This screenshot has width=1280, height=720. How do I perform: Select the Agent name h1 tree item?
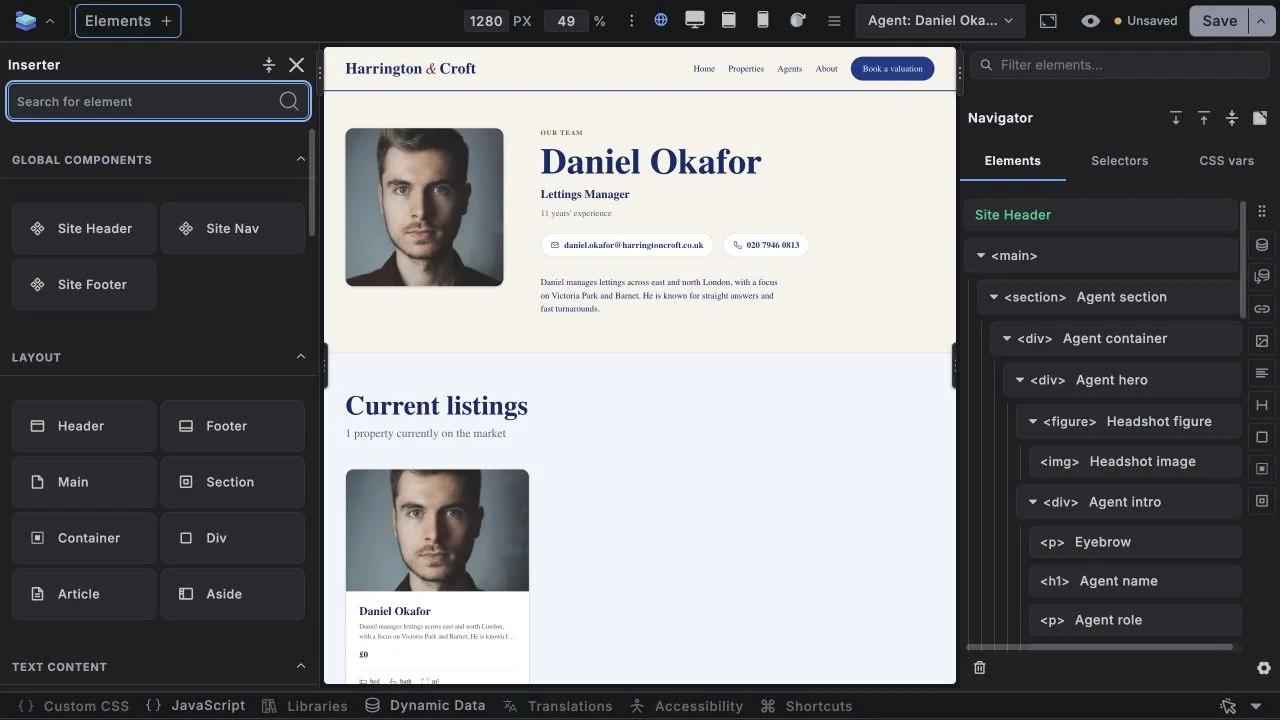(x=1135, y=581)
